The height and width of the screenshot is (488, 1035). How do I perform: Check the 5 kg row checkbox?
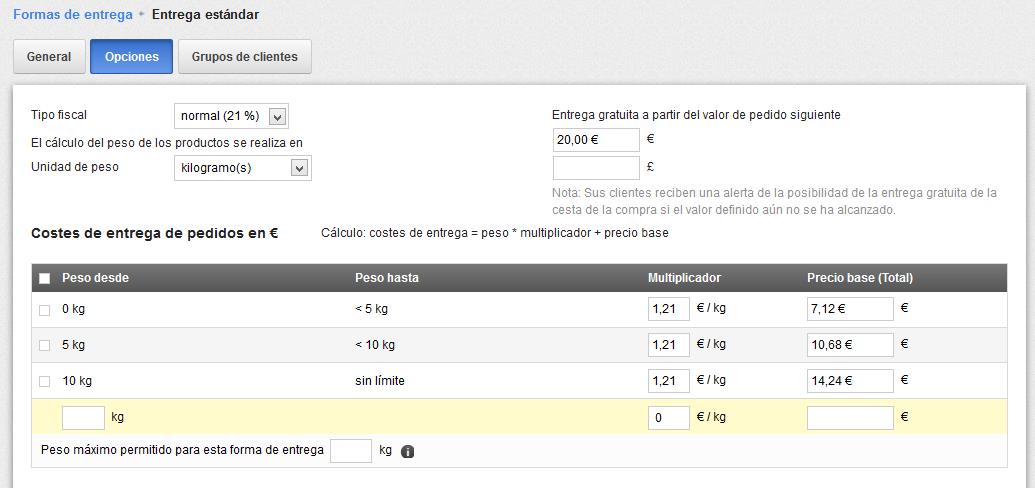click(44, 346)
